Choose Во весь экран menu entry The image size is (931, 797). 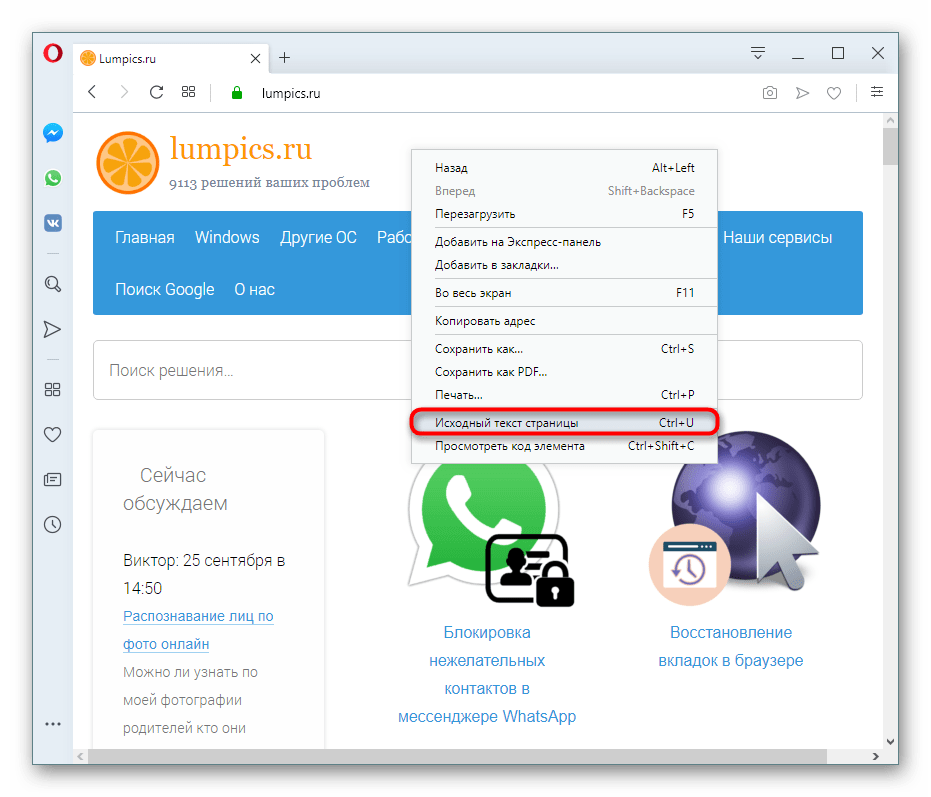coord(564,293)
